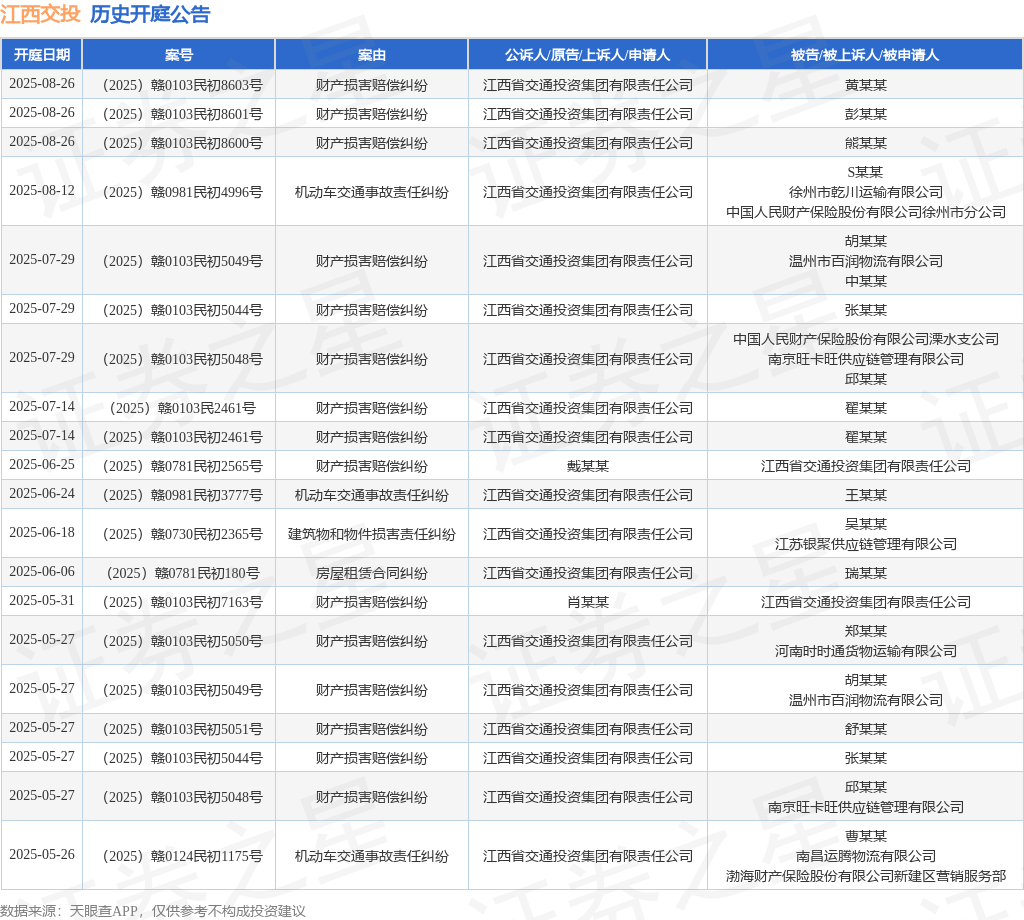
Task: Click defendant 王某某
Action: point(865,495)
